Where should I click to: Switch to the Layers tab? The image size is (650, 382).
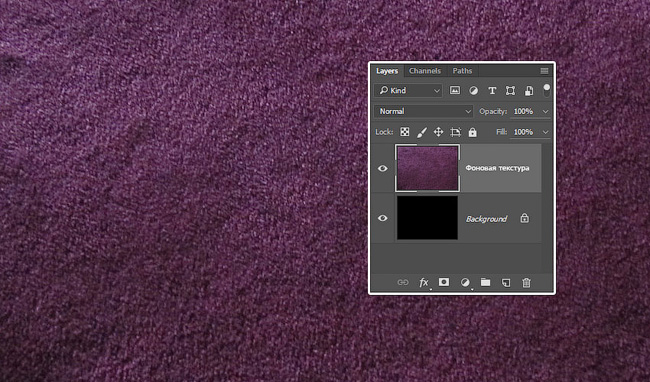[387, 71]
